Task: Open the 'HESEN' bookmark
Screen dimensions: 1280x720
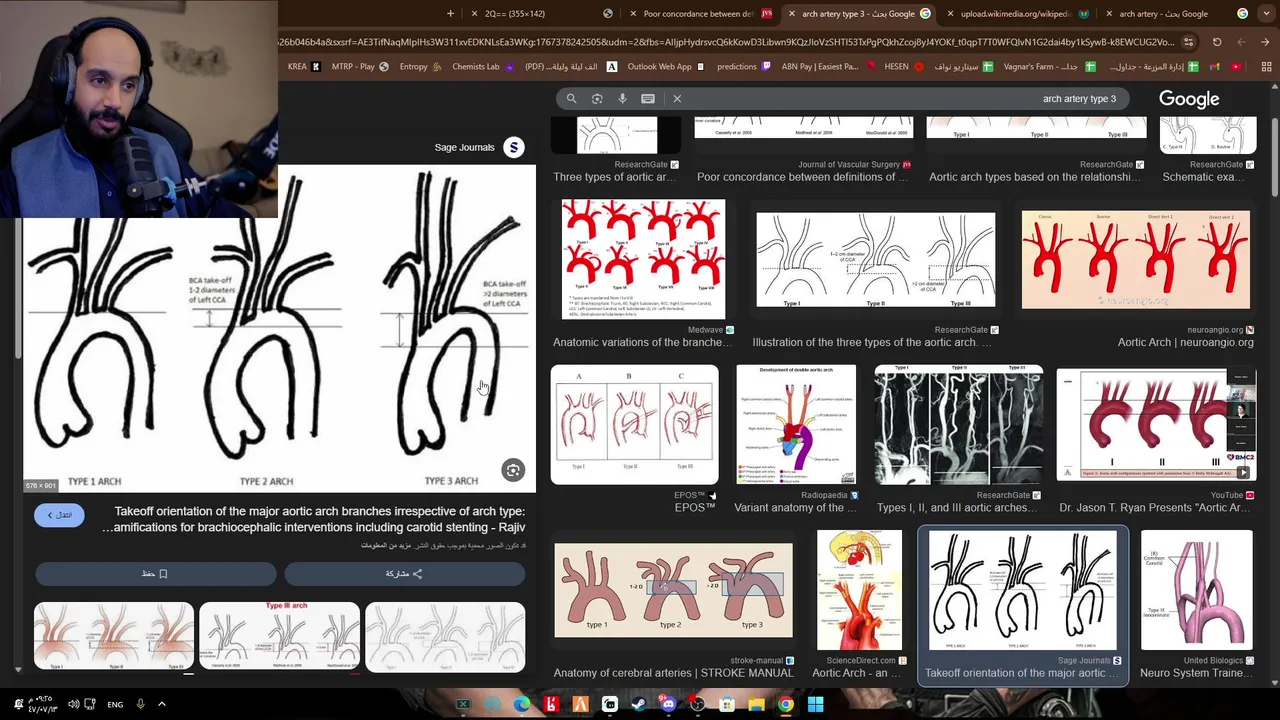Action: click(x=904, y=67)
